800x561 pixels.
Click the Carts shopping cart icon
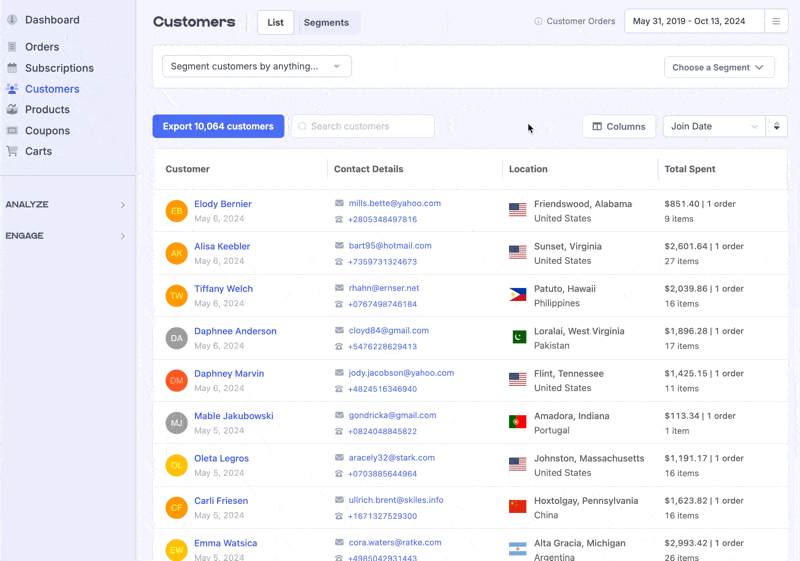(x=12, y=151)
